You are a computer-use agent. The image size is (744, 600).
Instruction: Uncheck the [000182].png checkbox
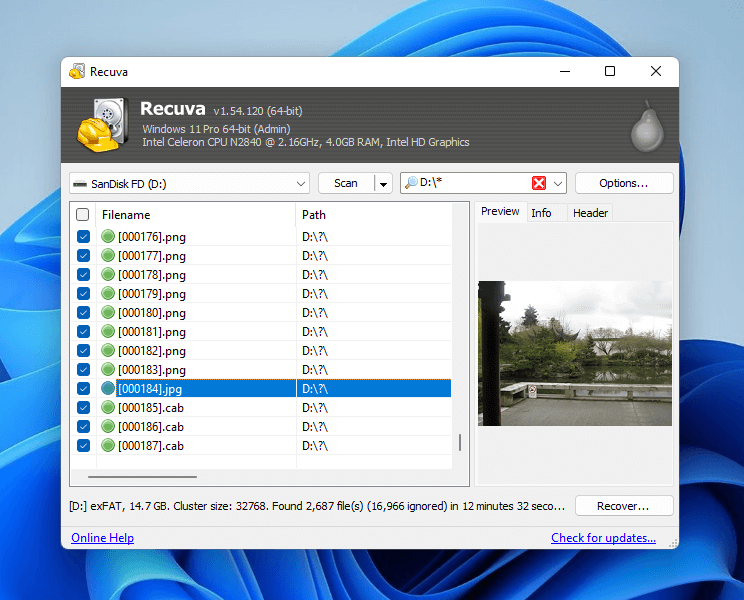pyautogui.click(x=84, y=350)
